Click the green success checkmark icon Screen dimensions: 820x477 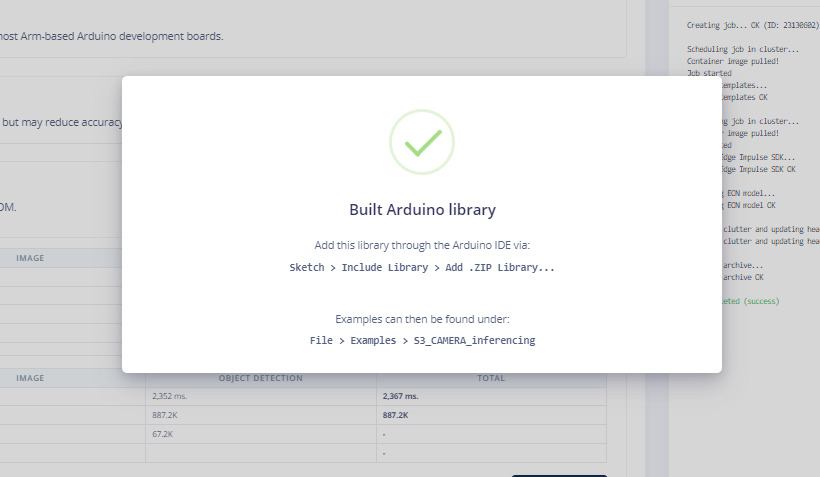[x=421, y=142]
